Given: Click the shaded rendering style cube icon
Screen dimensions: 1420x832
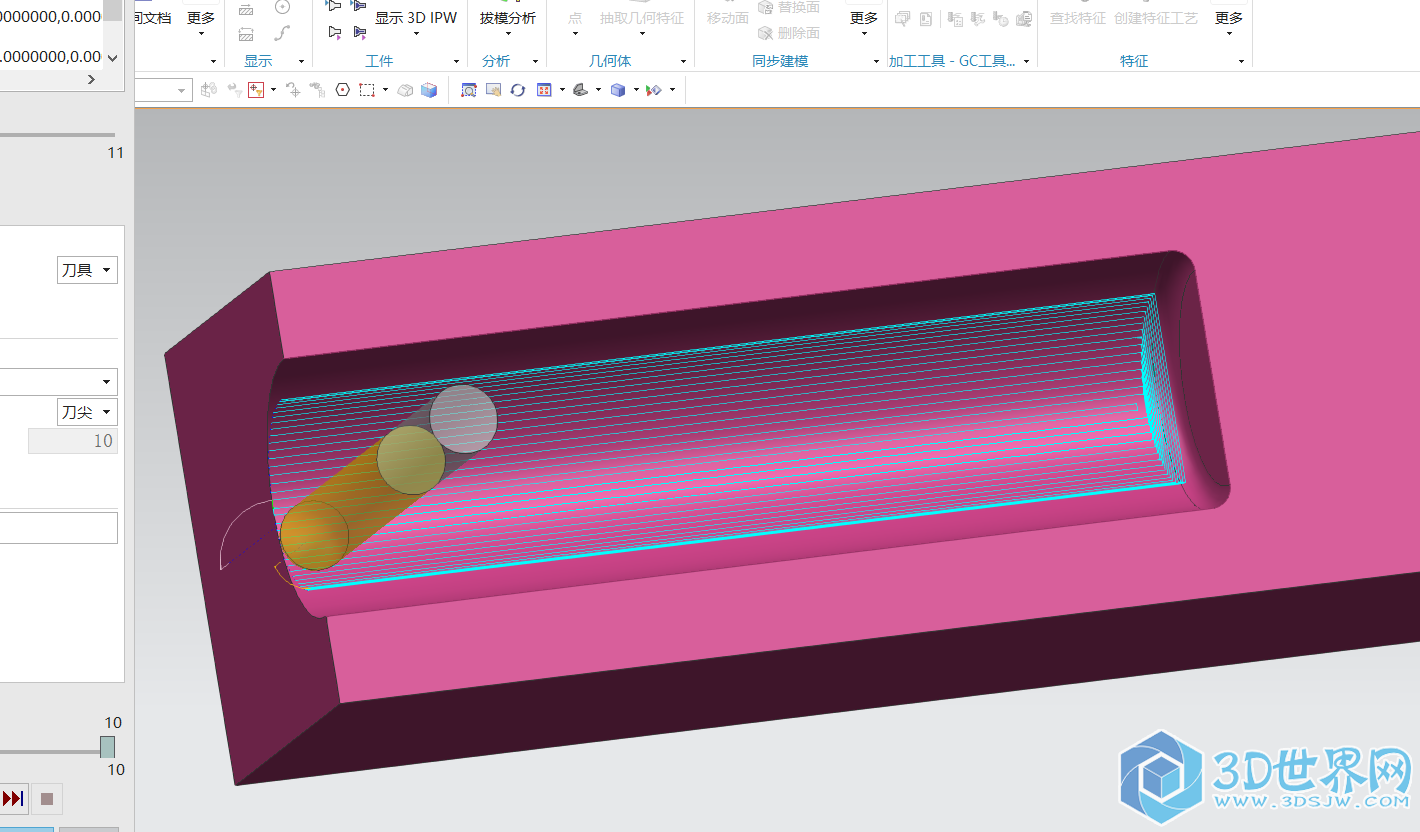Looking at the screenshot, I should click(617, 90).
